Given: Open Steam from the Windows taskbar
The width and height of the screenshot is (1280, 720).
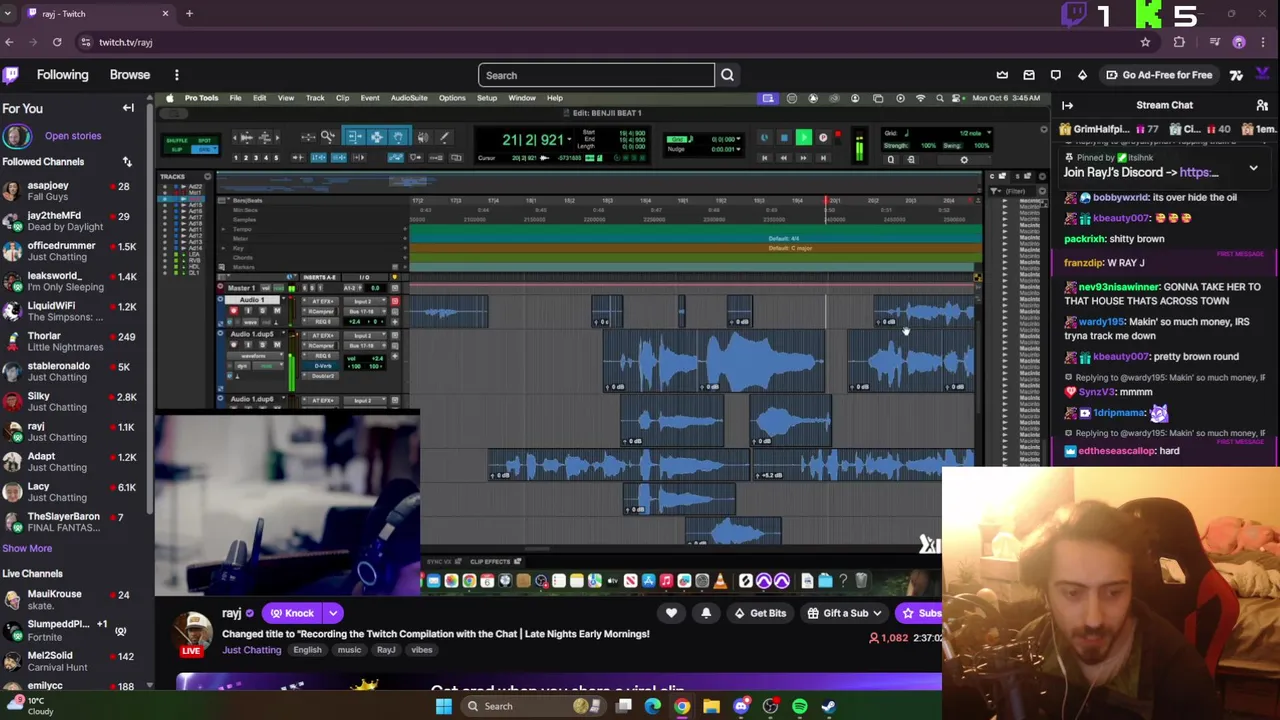Looking at the screenshot, I should [x=828, y=706].
